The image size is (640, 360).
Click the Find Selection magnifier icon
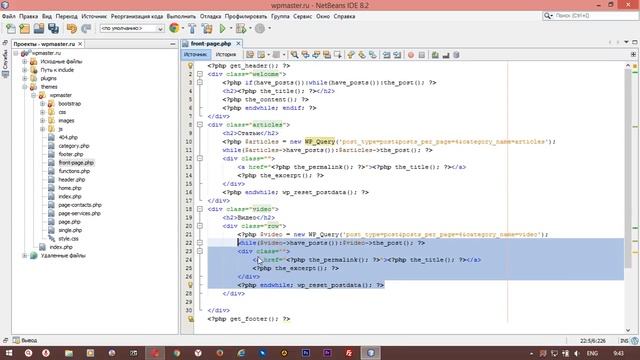294,55
